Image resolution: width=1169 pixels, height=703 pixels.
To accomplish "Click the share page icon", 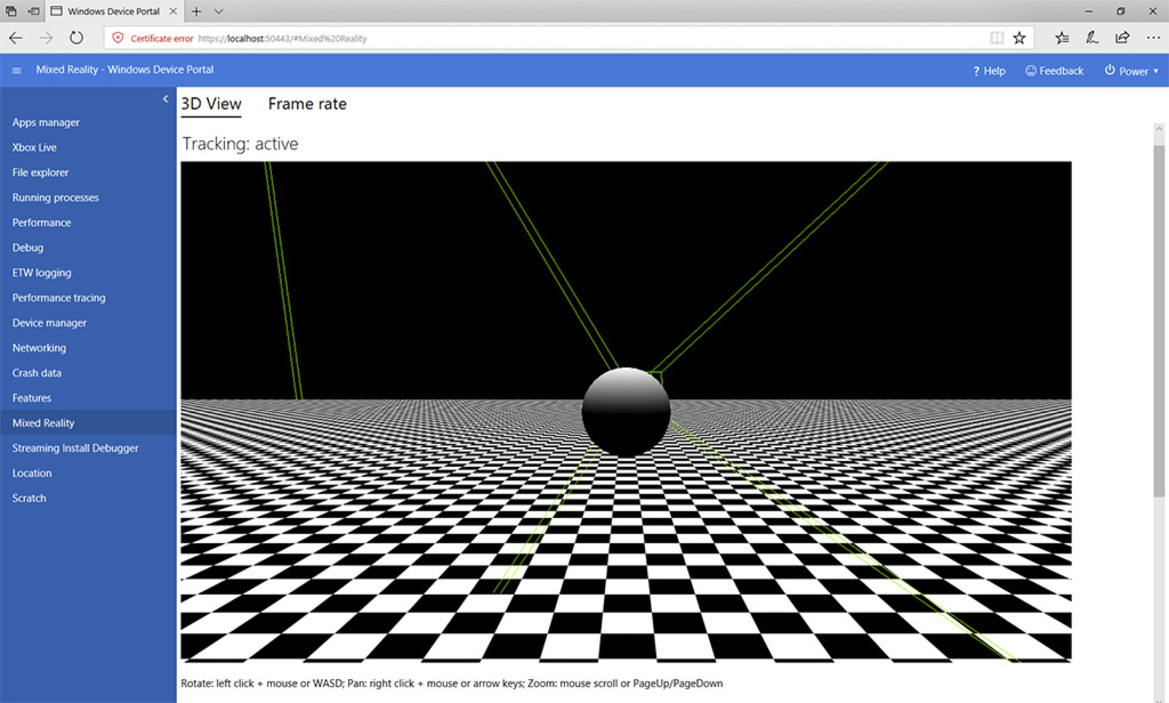I will tap(1122, 38).
